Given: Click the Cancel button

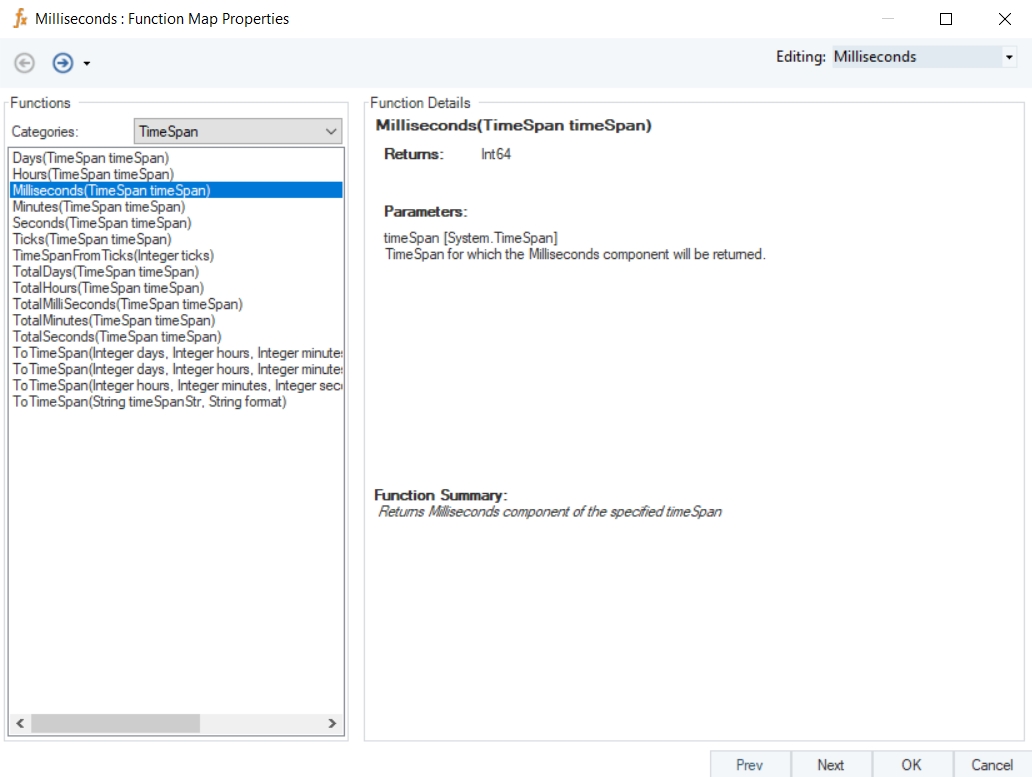Looking at the screenshot, I should point(991,764).
